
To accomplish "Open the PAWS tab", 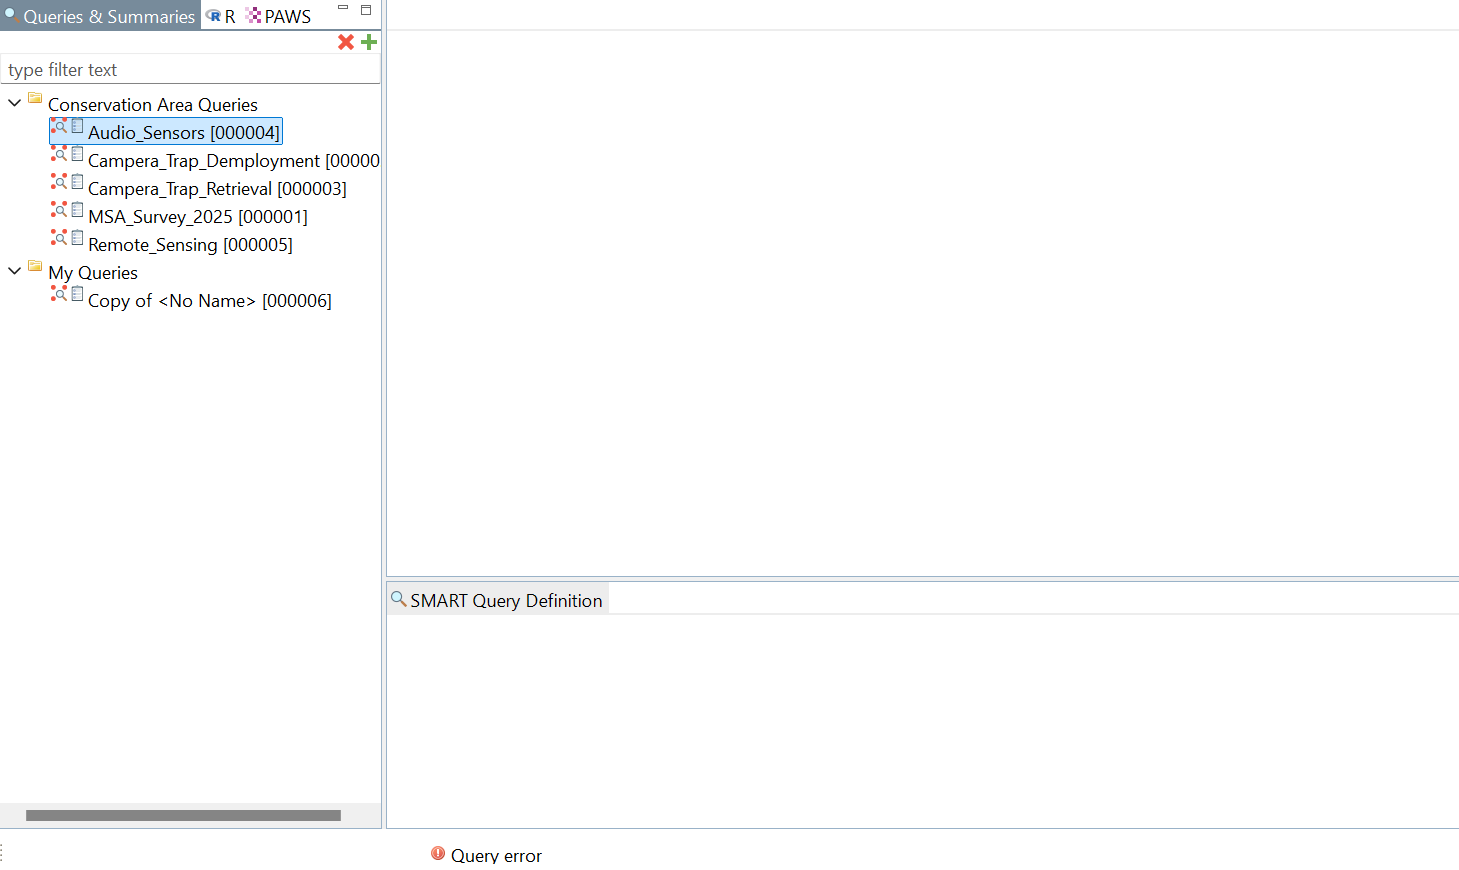I will pos(279,16).
